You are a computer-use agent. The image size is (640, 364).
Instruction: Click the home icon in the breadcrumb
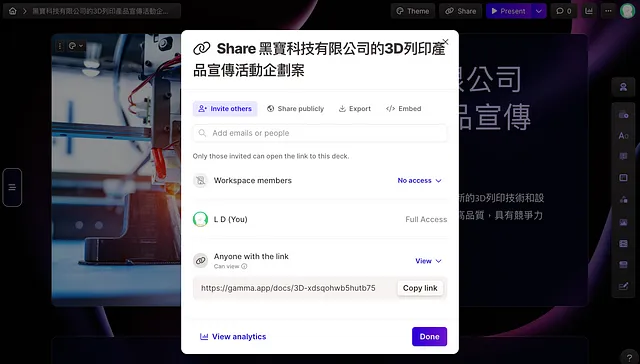[x=13, y=11]
